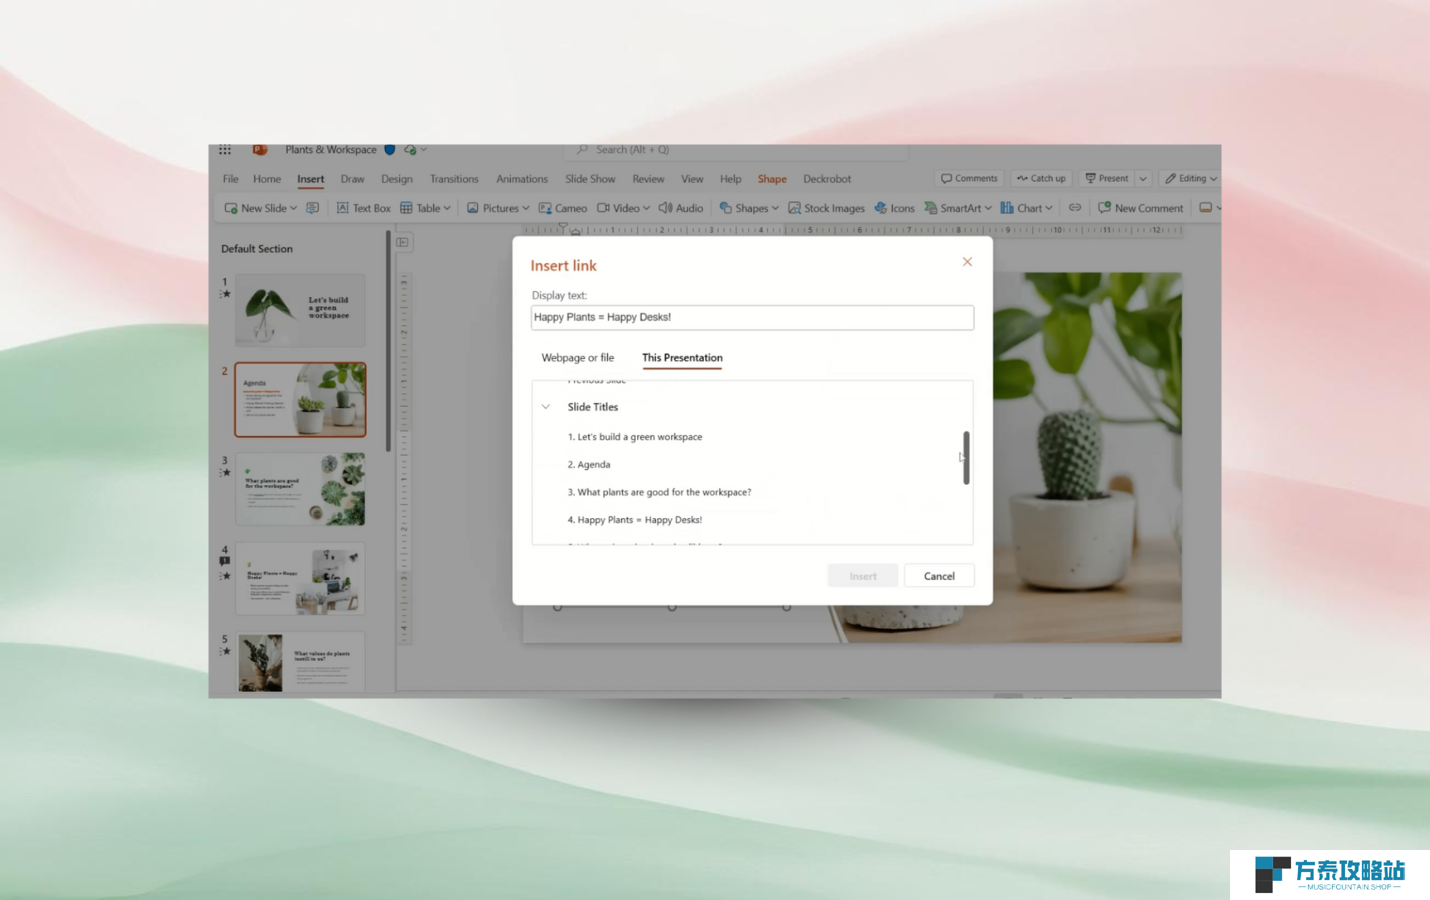The height and width of the screenshot is (900, 1430).
Task: Insert Audio from the ribbon
Action: [x=681, y=208]
